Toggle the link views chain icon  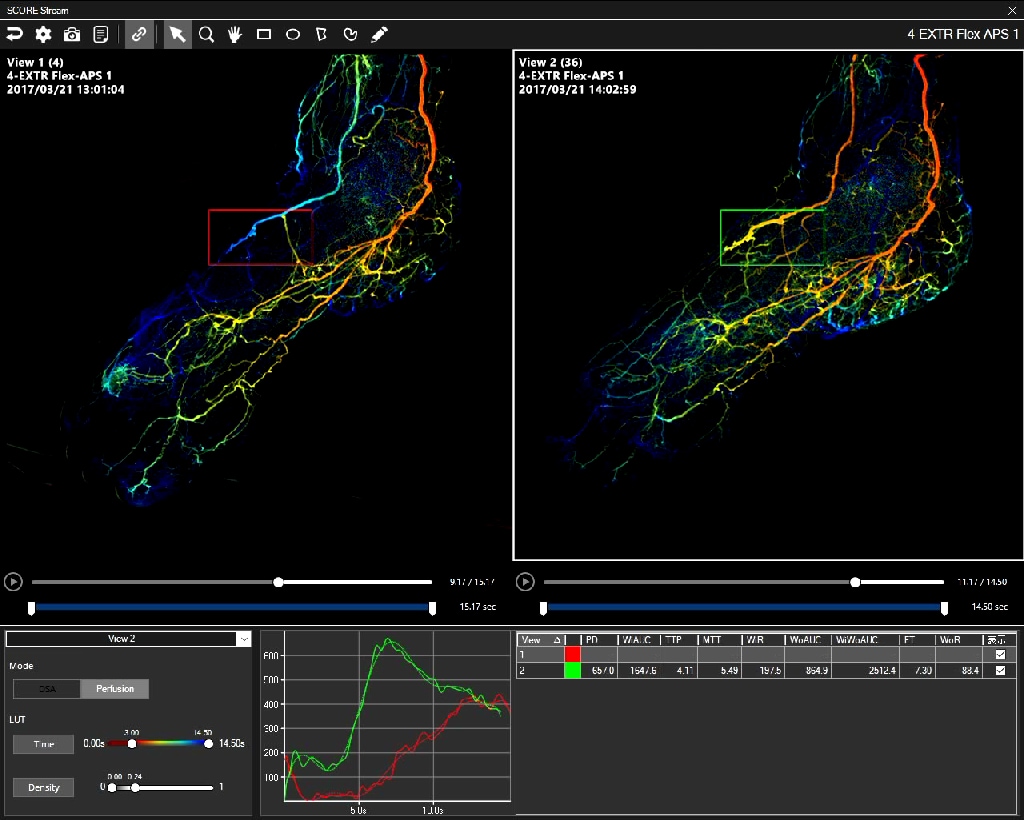139,34
